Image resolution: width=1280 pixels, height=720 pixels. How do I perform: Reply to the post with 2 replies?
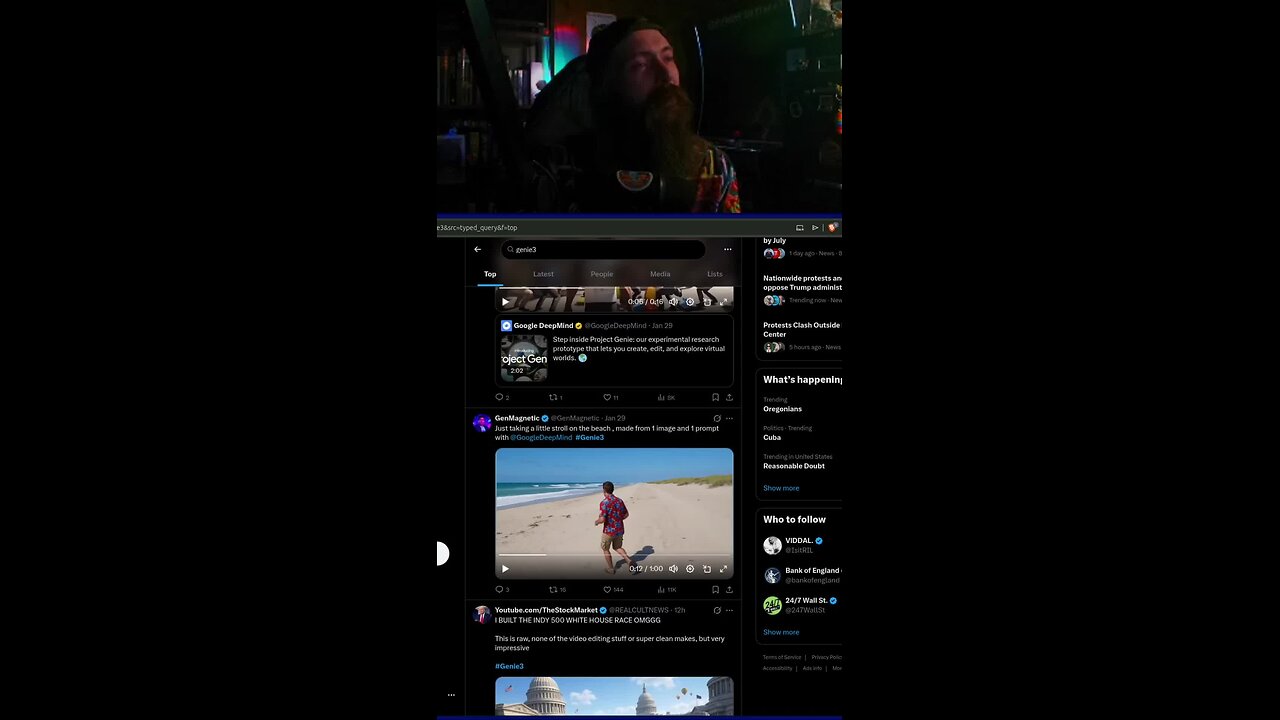(502, 397)
